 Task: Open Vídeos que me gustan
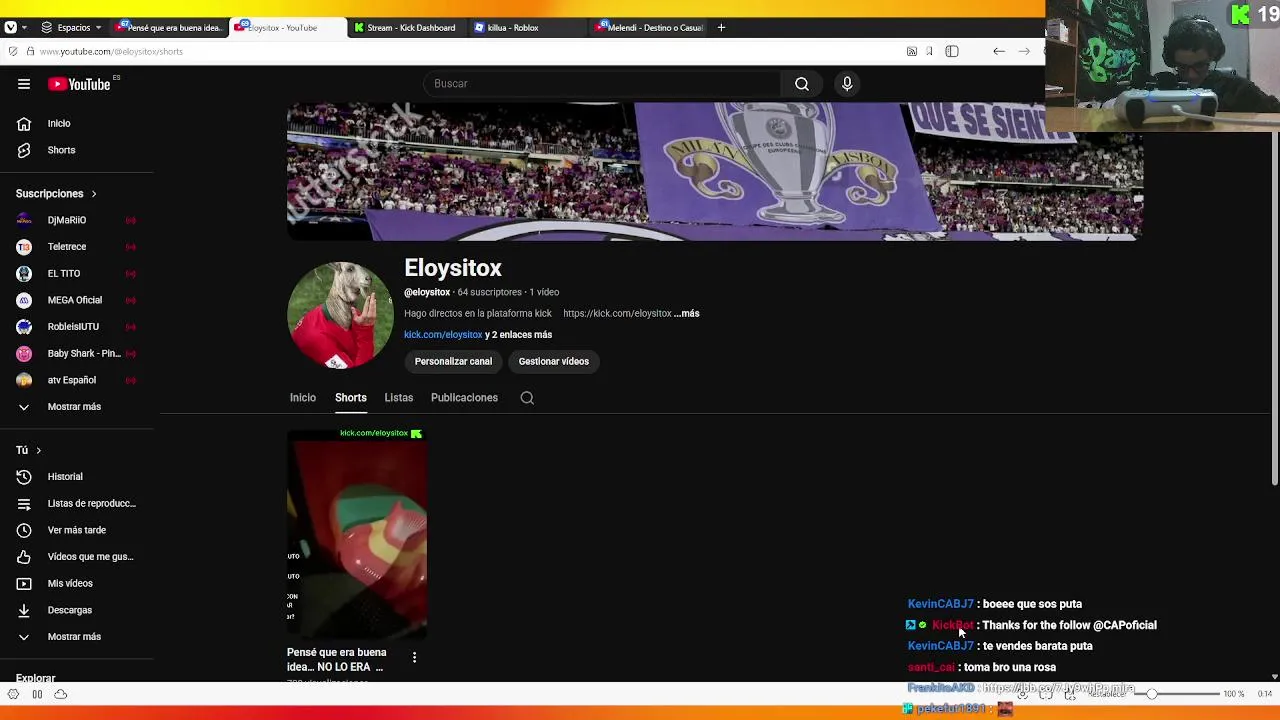pos(90,557)
